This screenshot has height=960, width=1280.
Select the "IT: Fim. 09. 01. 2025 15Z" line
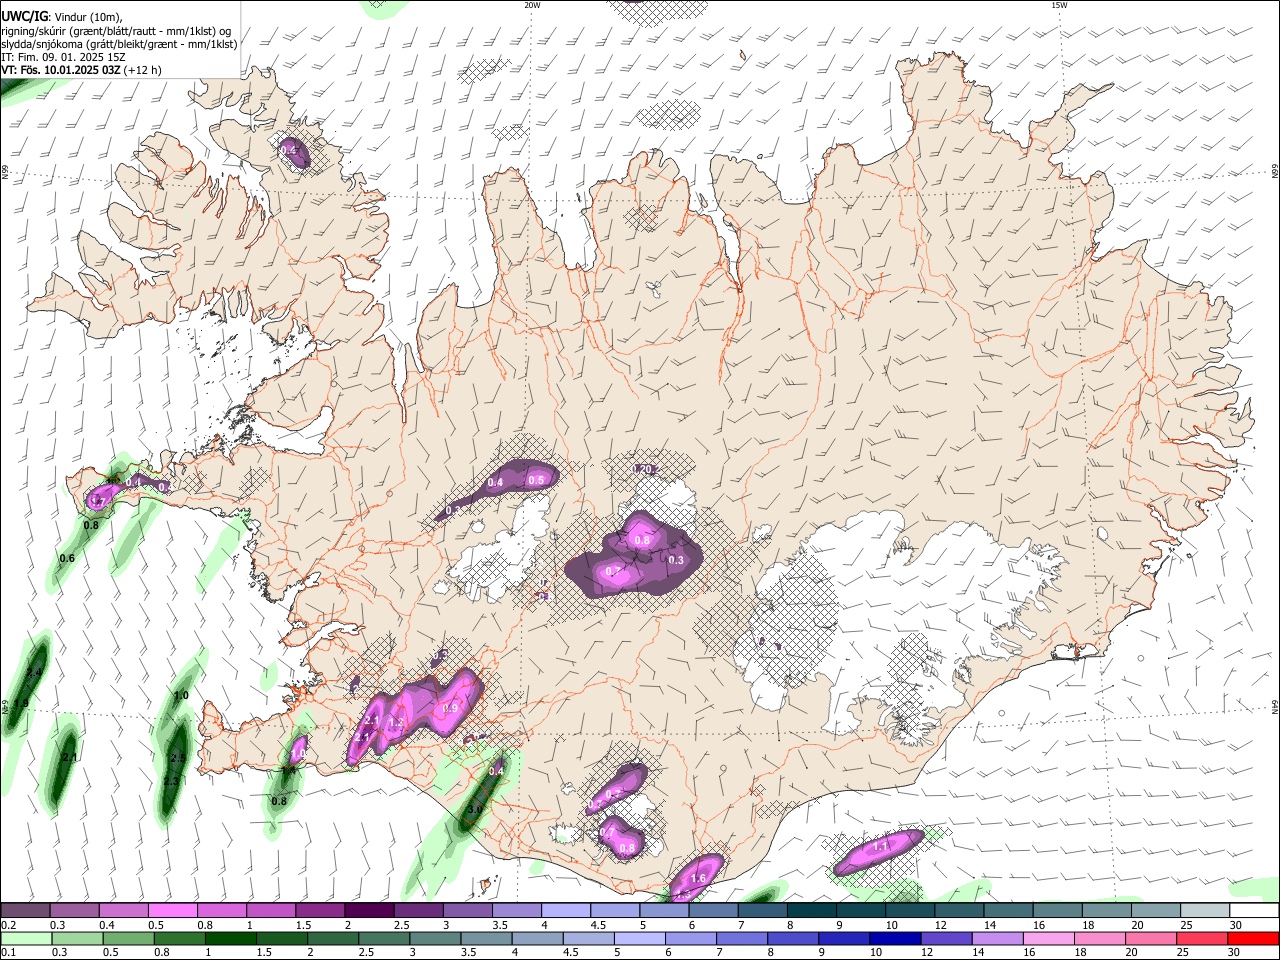coord(63,57)
